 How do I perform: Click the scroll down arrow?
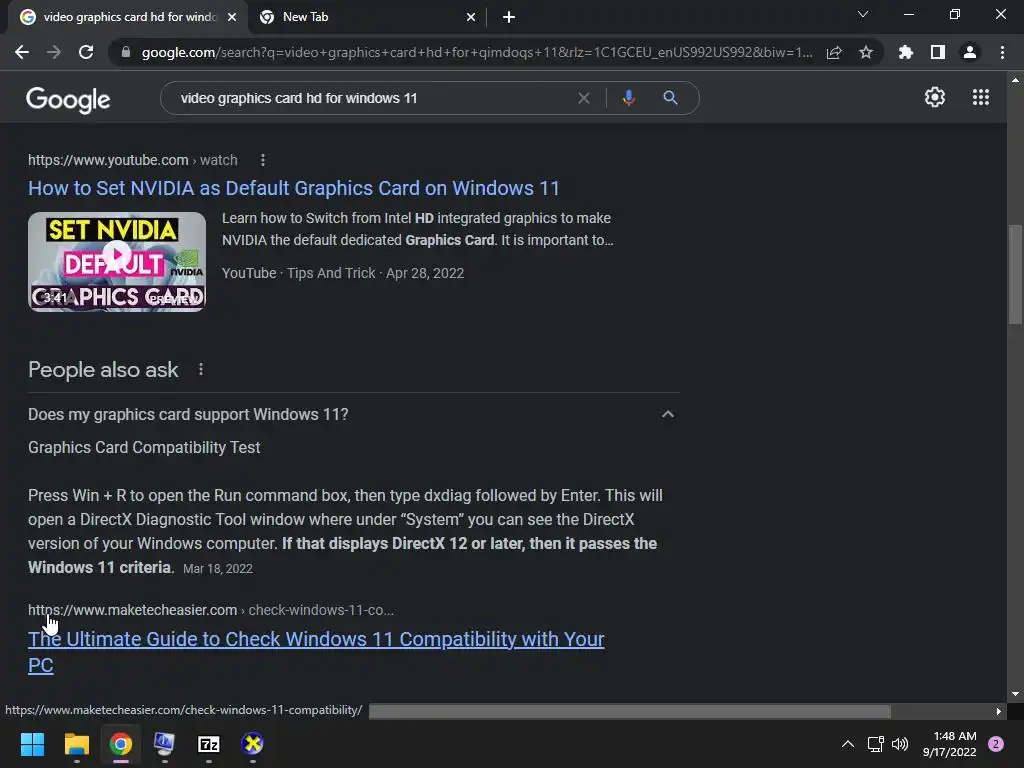1015,694
